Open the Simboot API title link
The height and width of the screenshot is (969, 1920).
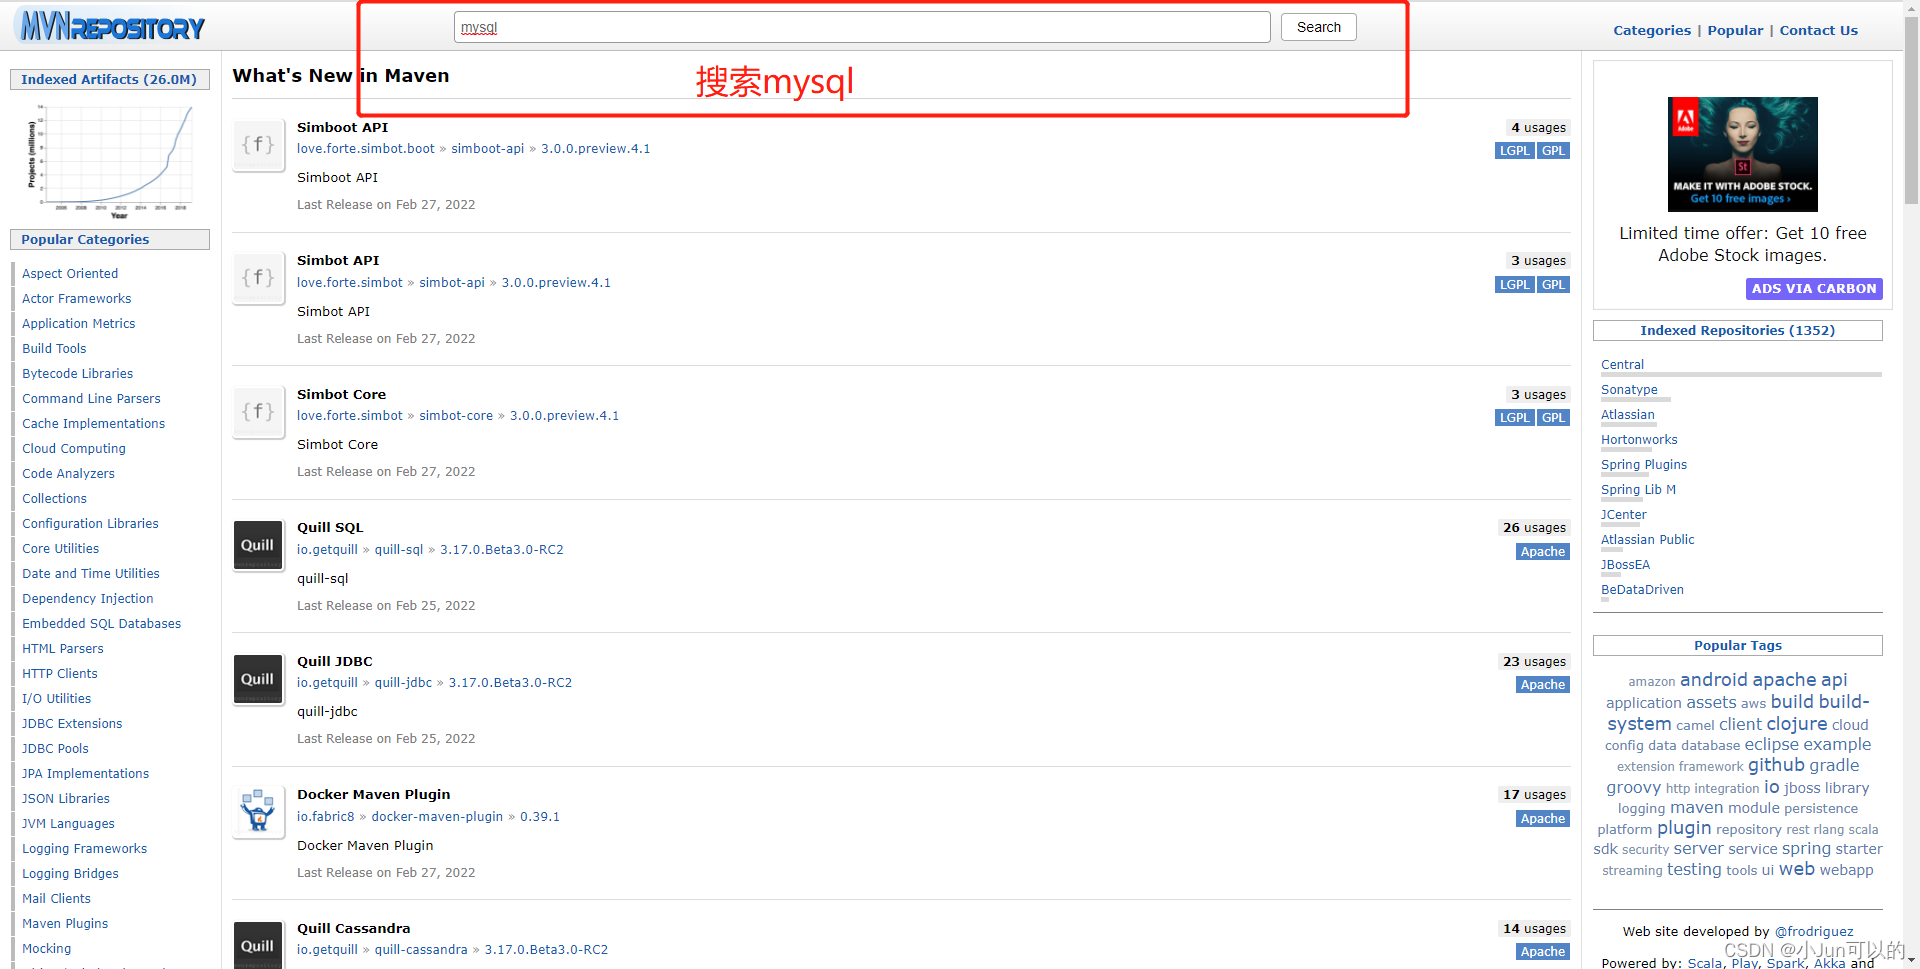pyautogui.click(x=342, y=127)
